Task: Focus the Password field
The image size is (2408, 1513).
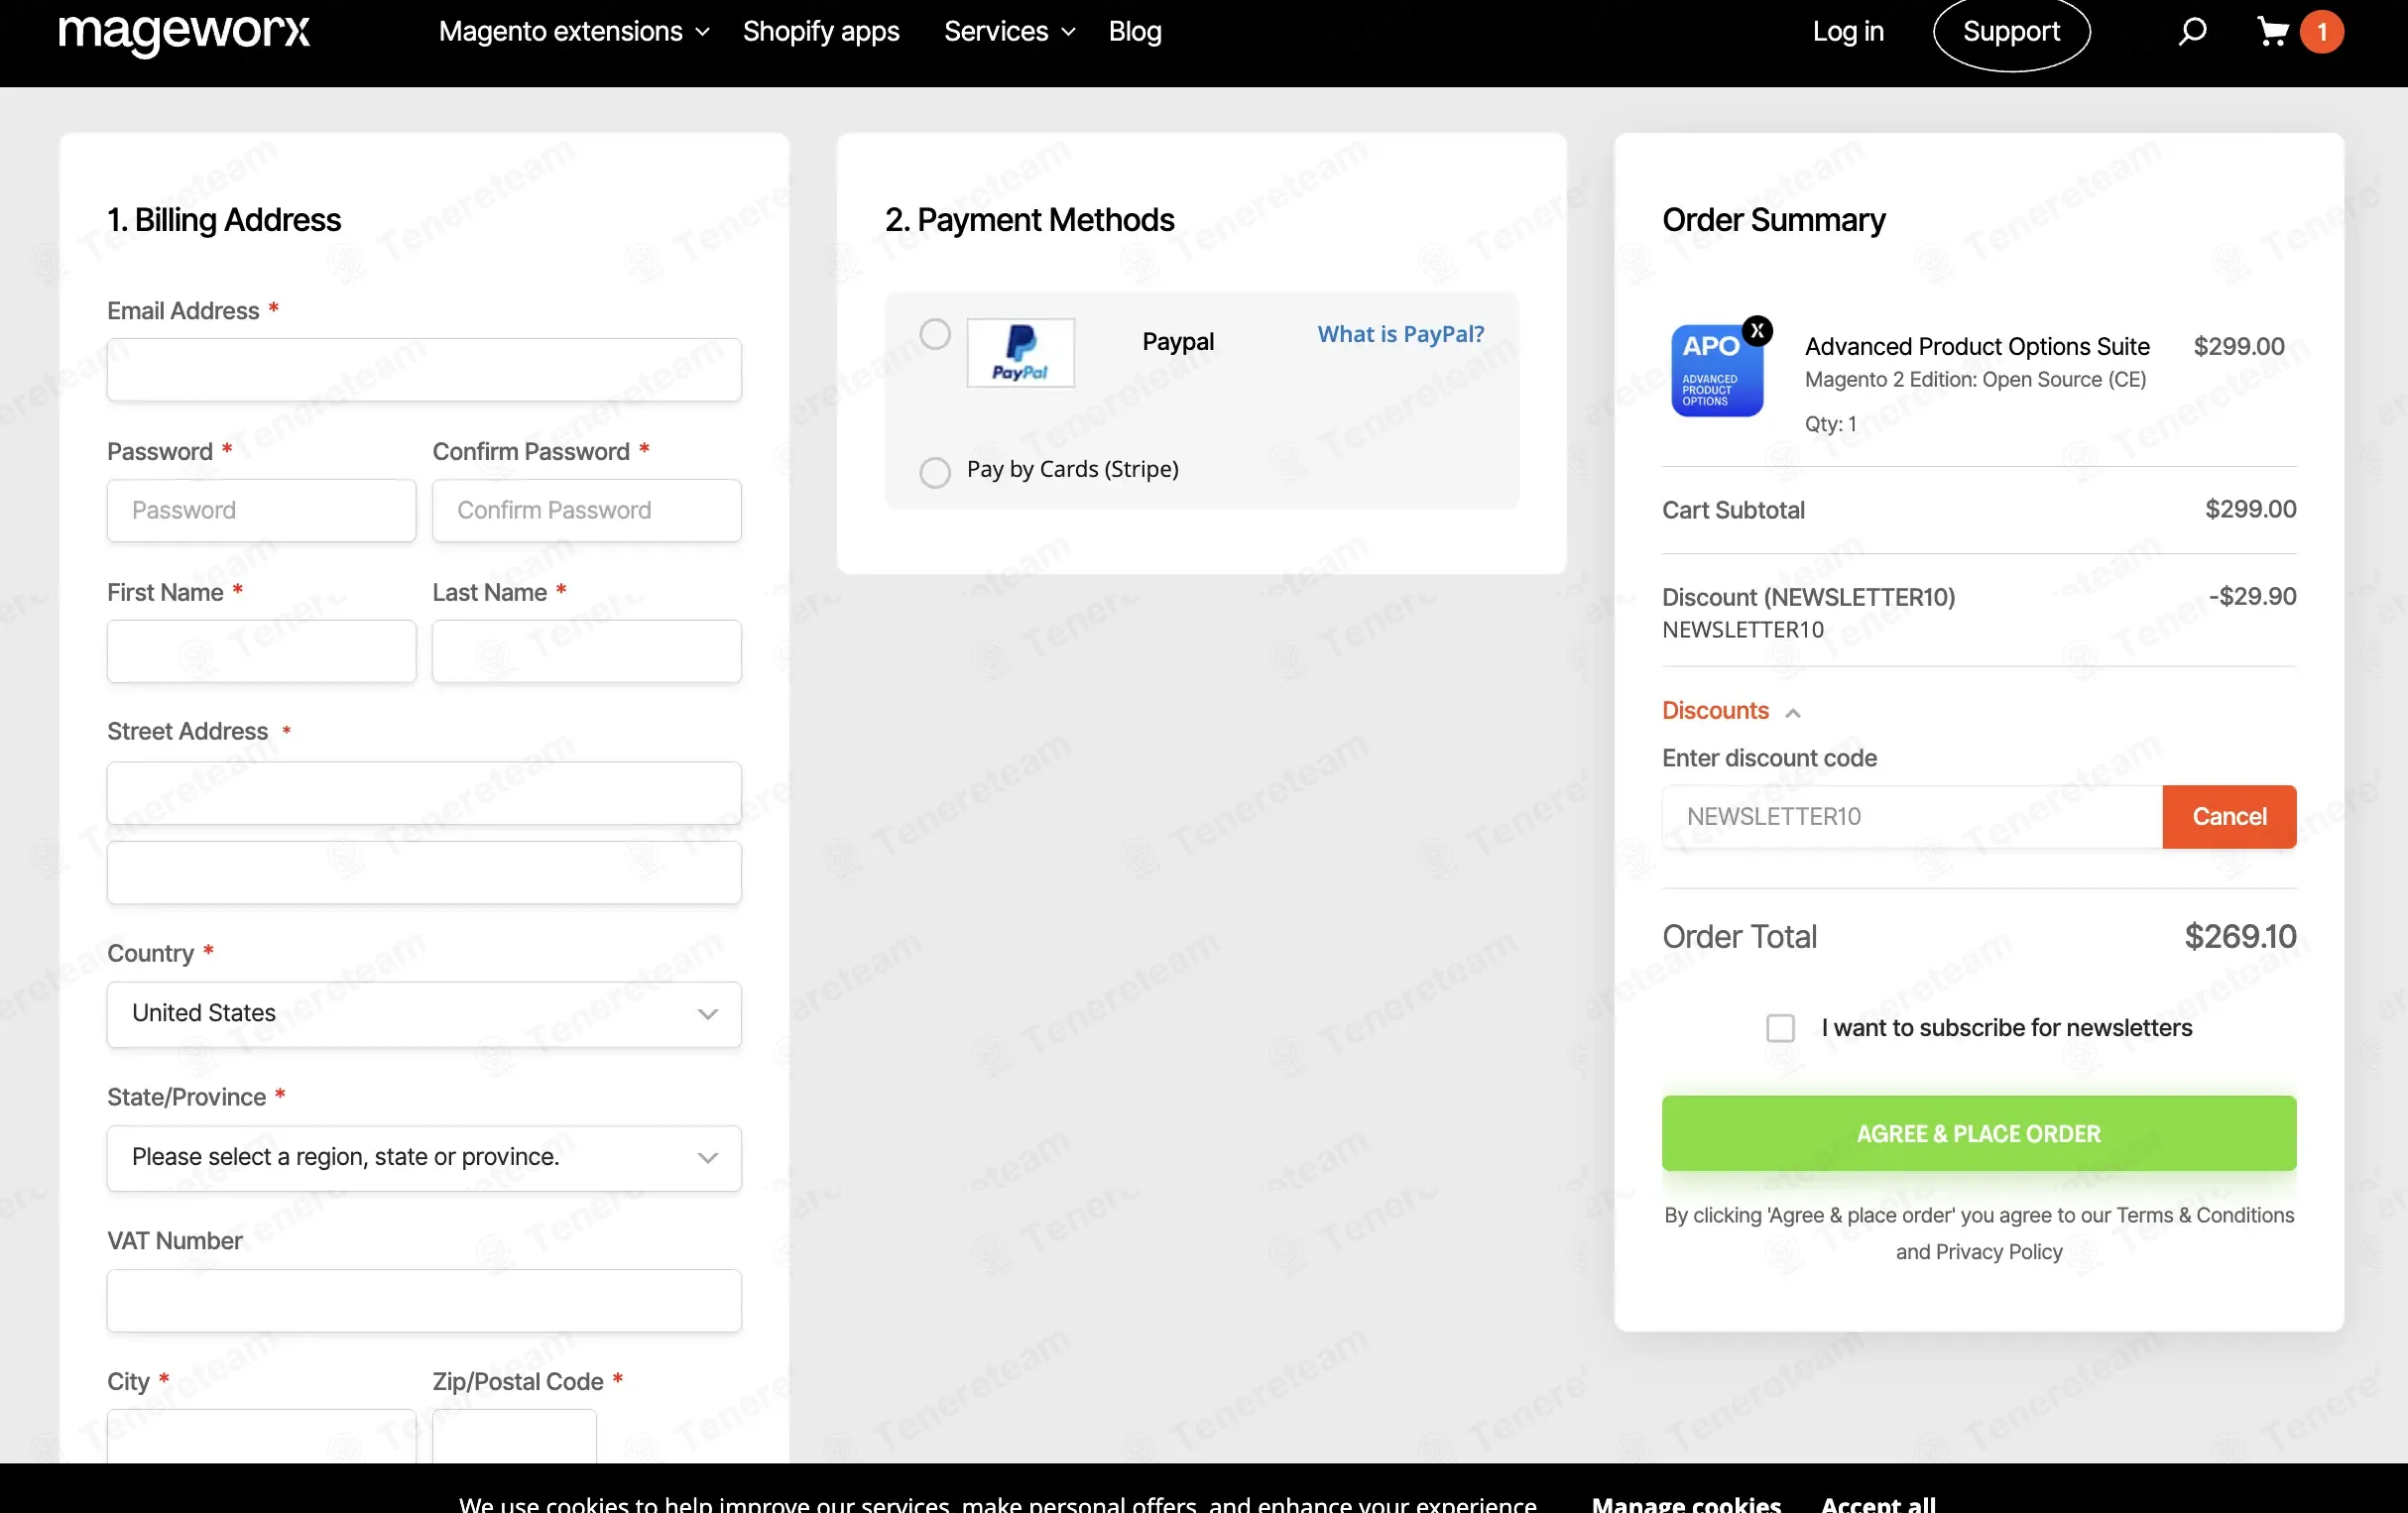Action: coord(261,511)
